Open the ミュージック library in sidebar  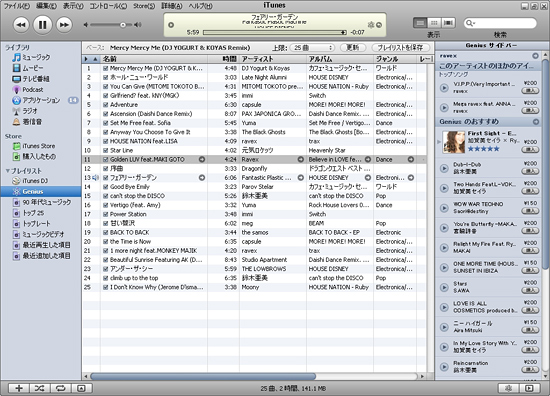pyautogui.click(x=31, y=57)
